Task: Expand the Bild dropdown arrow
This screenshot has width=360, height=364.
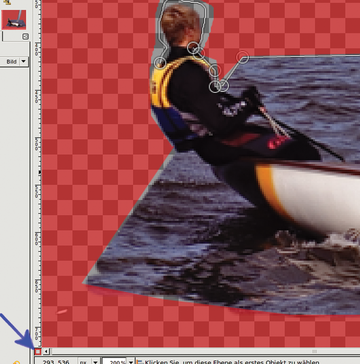Action: [23, 61]
